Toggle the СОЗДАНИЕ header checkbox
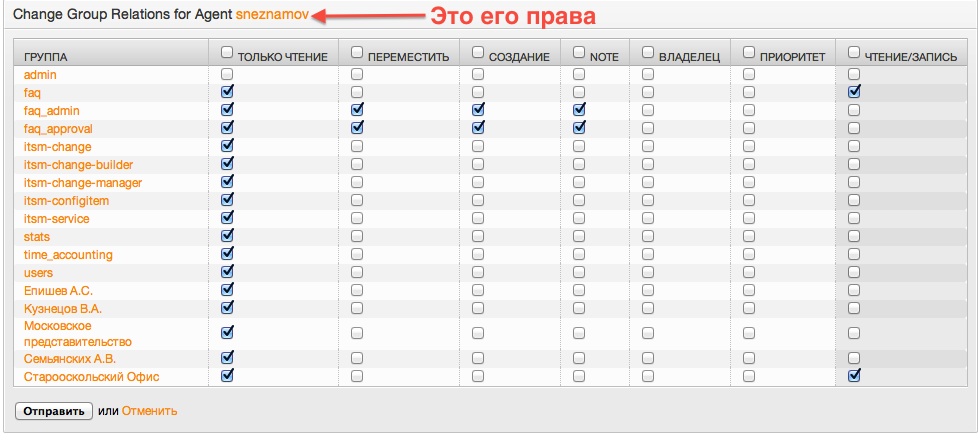The image size is (978, 440). (478, 52)
